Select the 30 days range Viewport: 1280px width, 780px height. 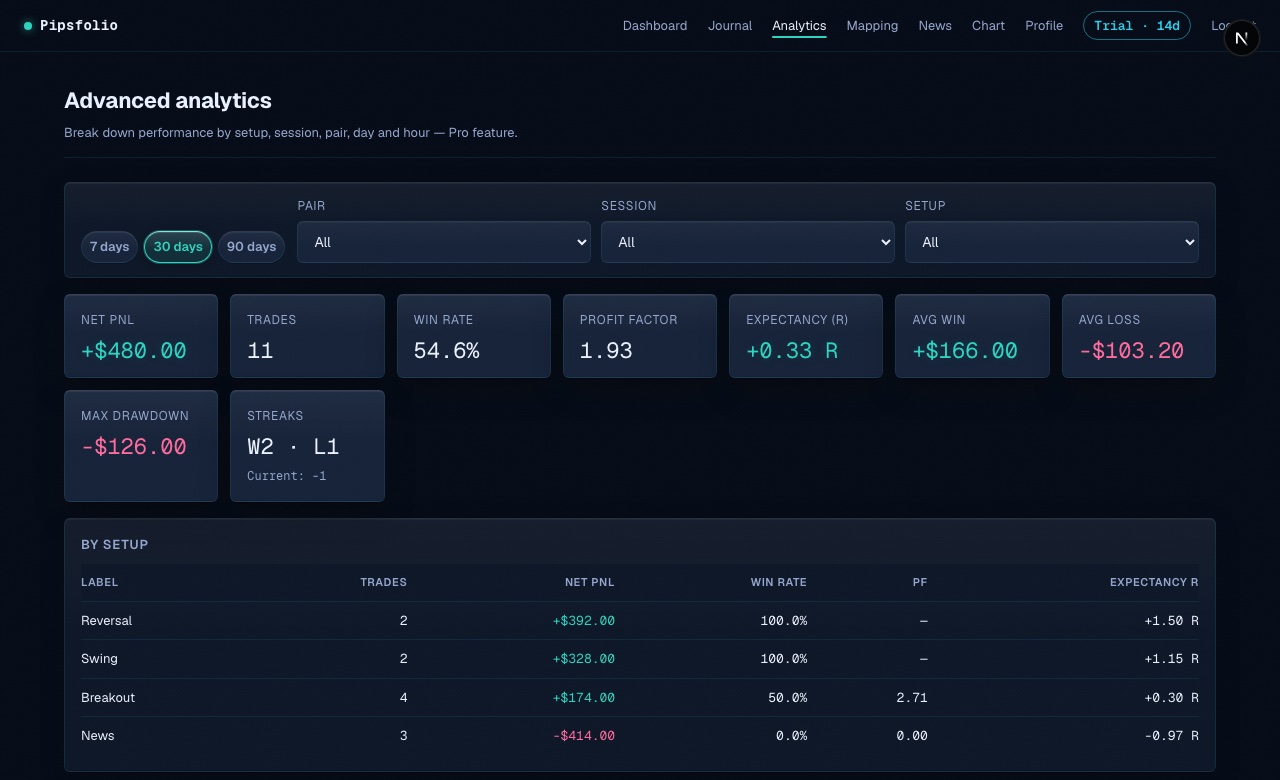point(178,247)
